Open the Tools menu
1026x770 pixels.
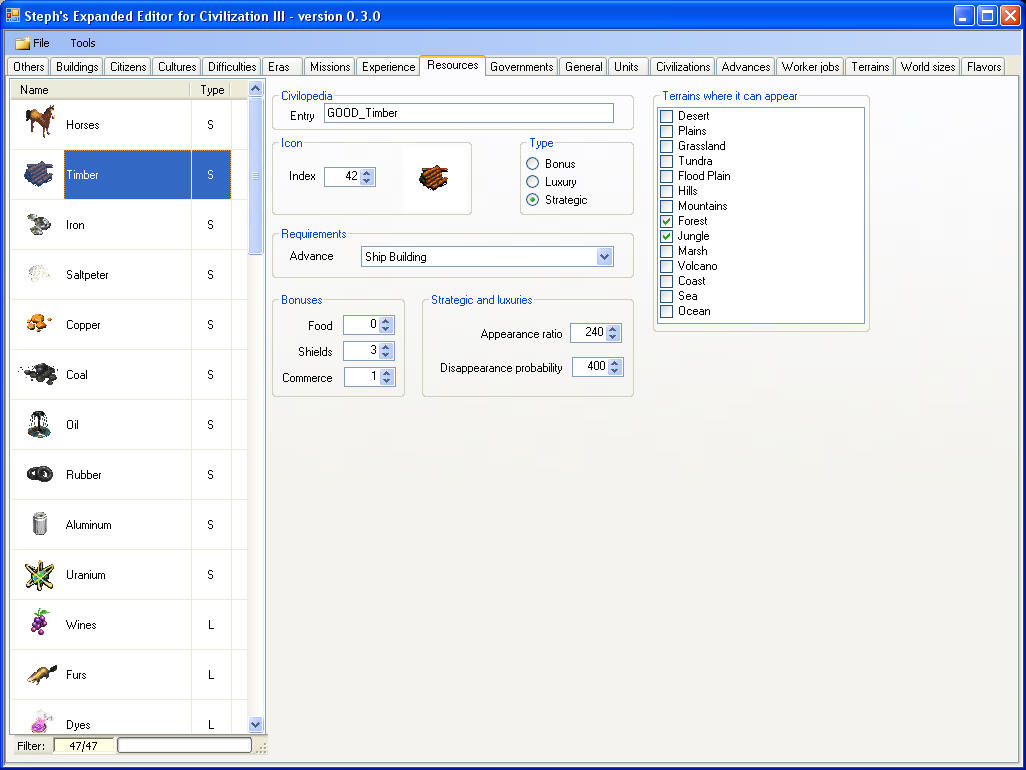coord(82,43)
